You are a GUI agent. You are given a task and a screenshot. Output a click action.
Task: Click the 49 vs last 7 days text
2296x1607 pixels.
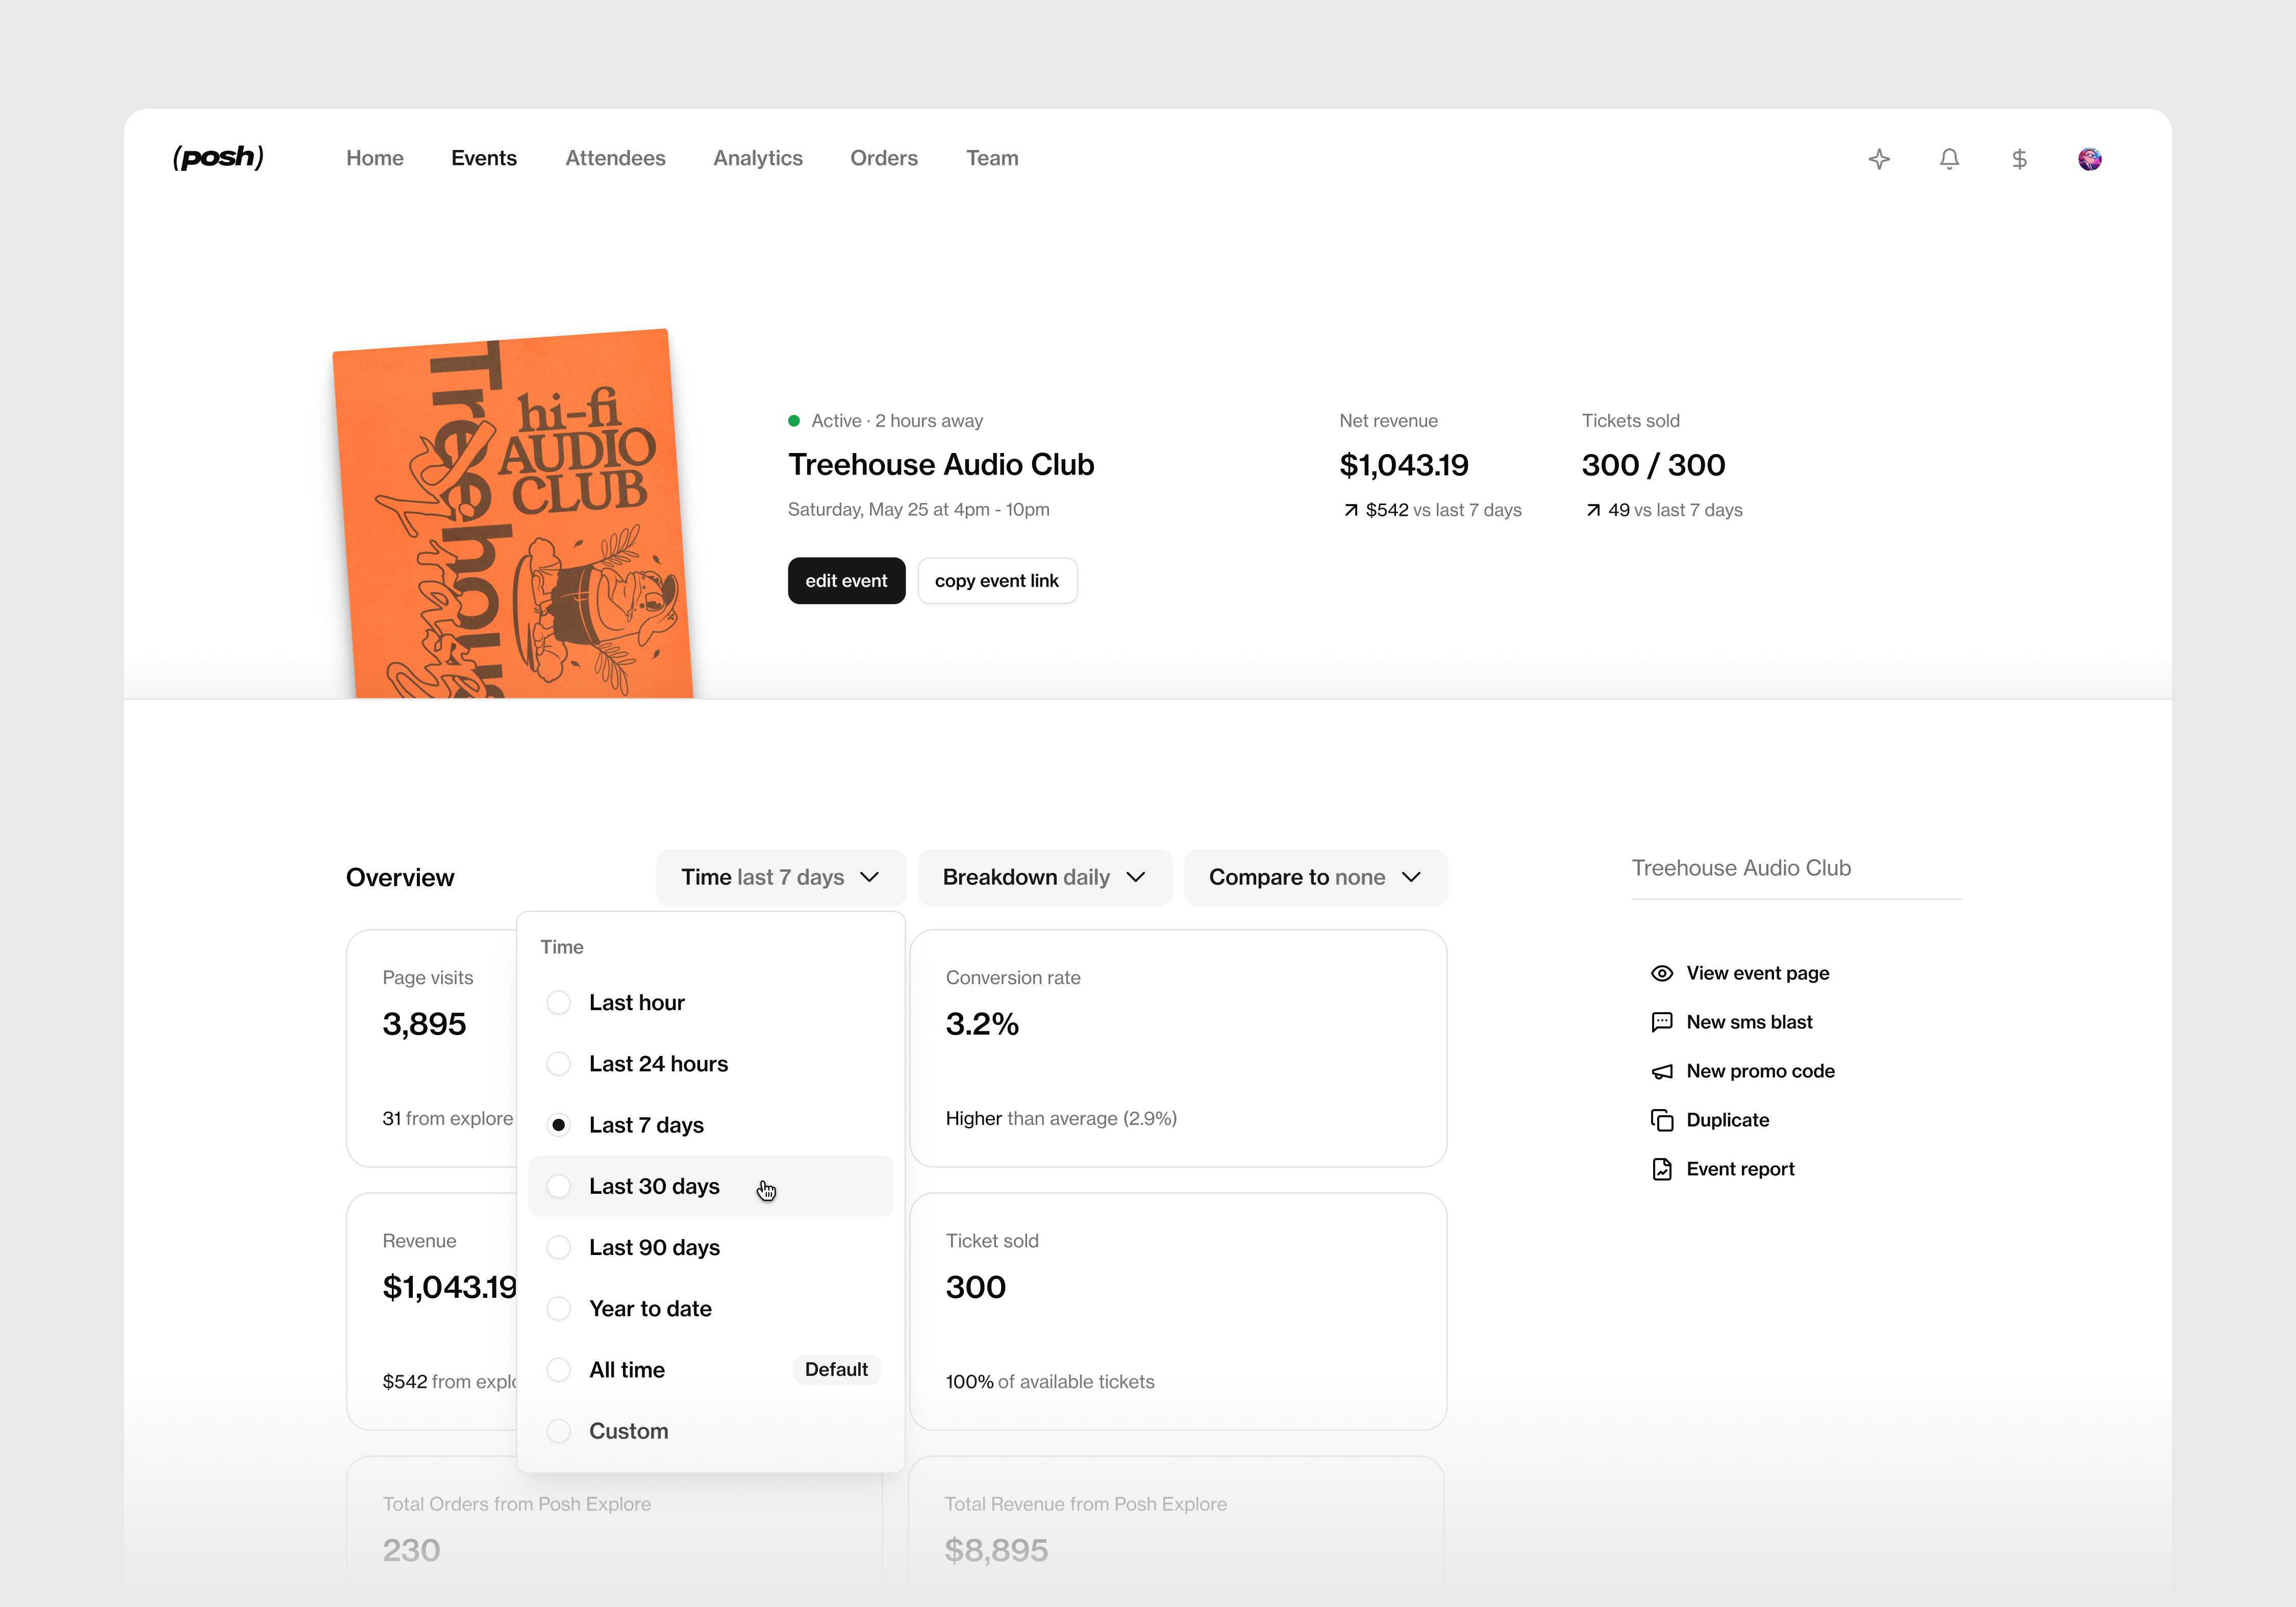tap(1664, 510)
